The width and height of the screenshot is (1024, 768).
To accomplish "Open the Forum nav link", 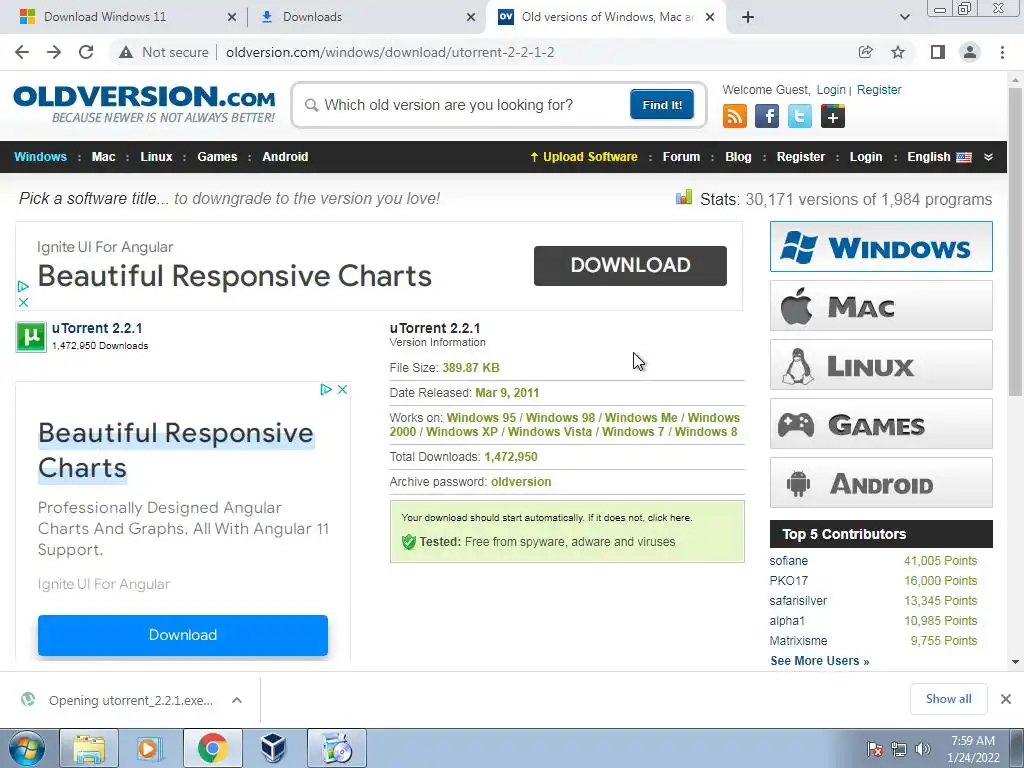I will [681, 157].
